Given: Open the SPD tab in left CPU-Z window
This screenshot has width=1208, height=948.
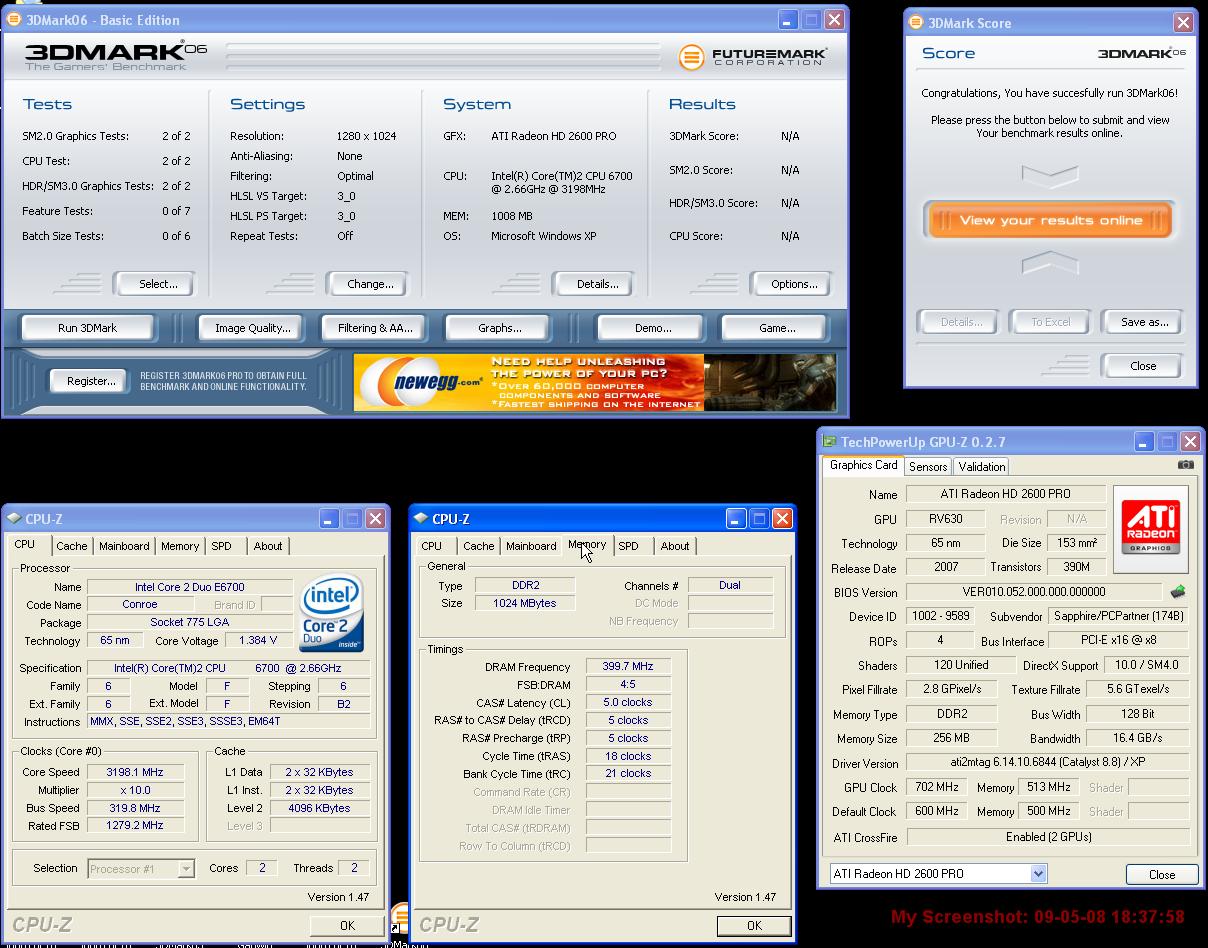Looking at the screenshot, I should [221, 546].
